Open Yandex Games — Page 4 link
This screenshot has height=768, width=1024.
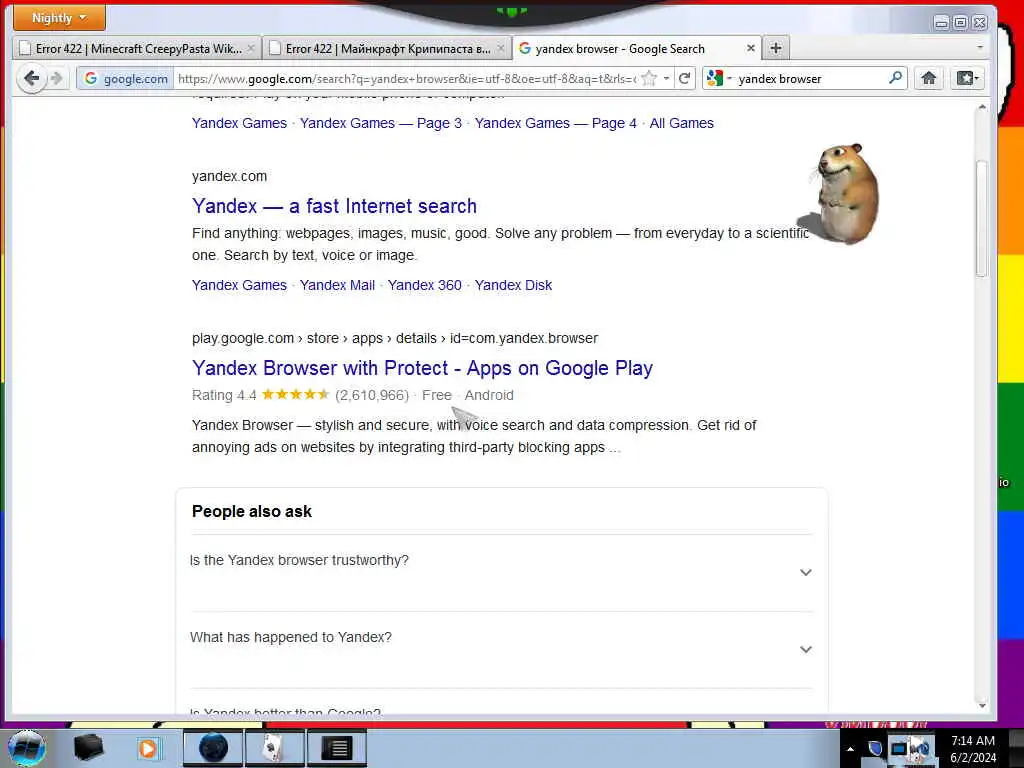tap(556, 123)
